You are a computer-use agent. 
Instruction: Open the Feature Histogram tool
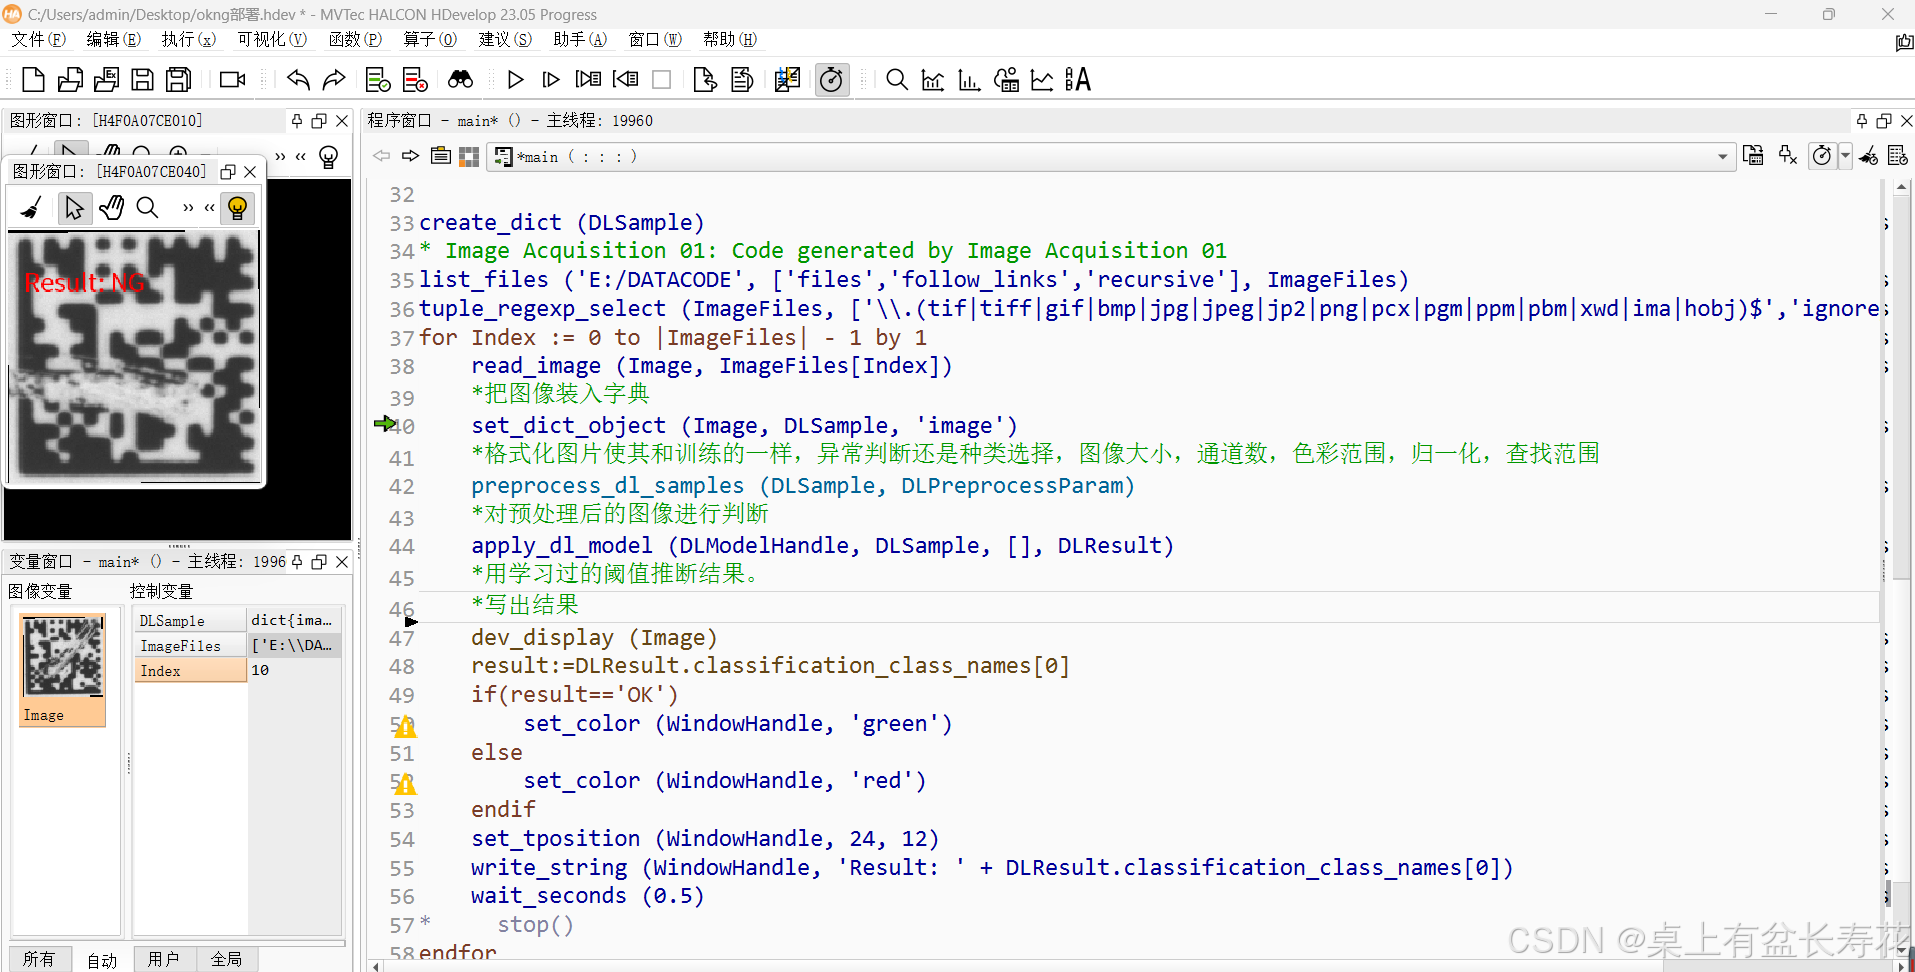(x=969, y=80)
